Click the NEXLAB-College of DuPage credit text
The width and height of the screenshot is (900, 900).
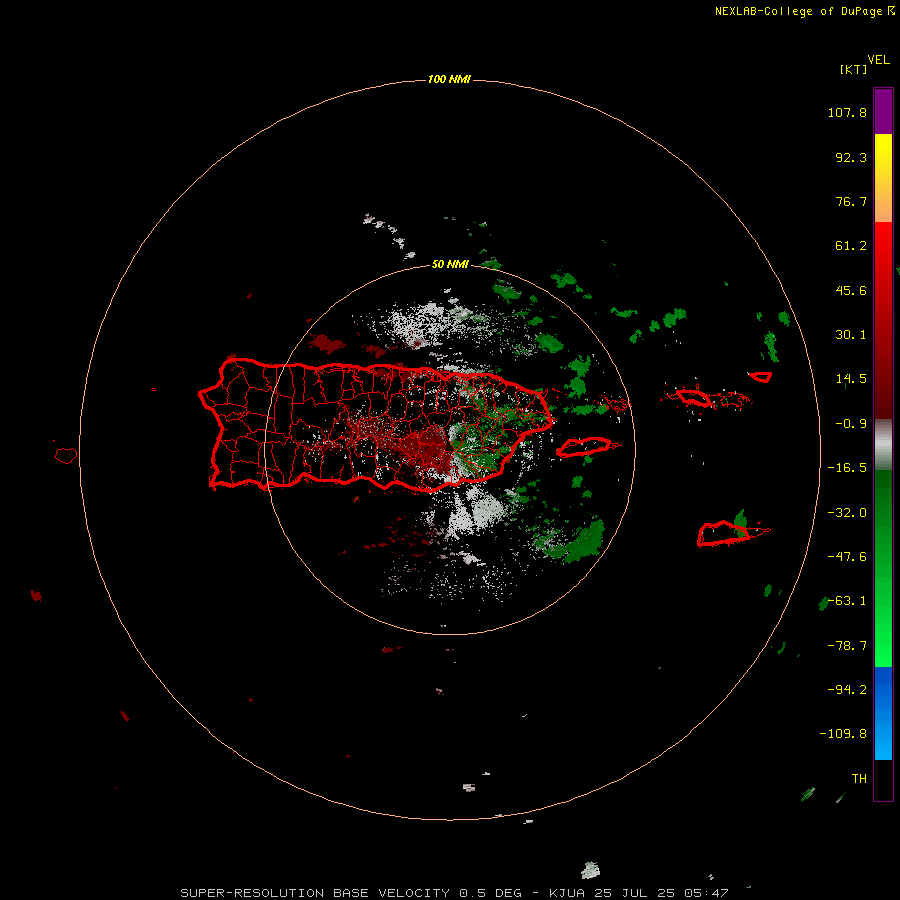pos(804,11)
